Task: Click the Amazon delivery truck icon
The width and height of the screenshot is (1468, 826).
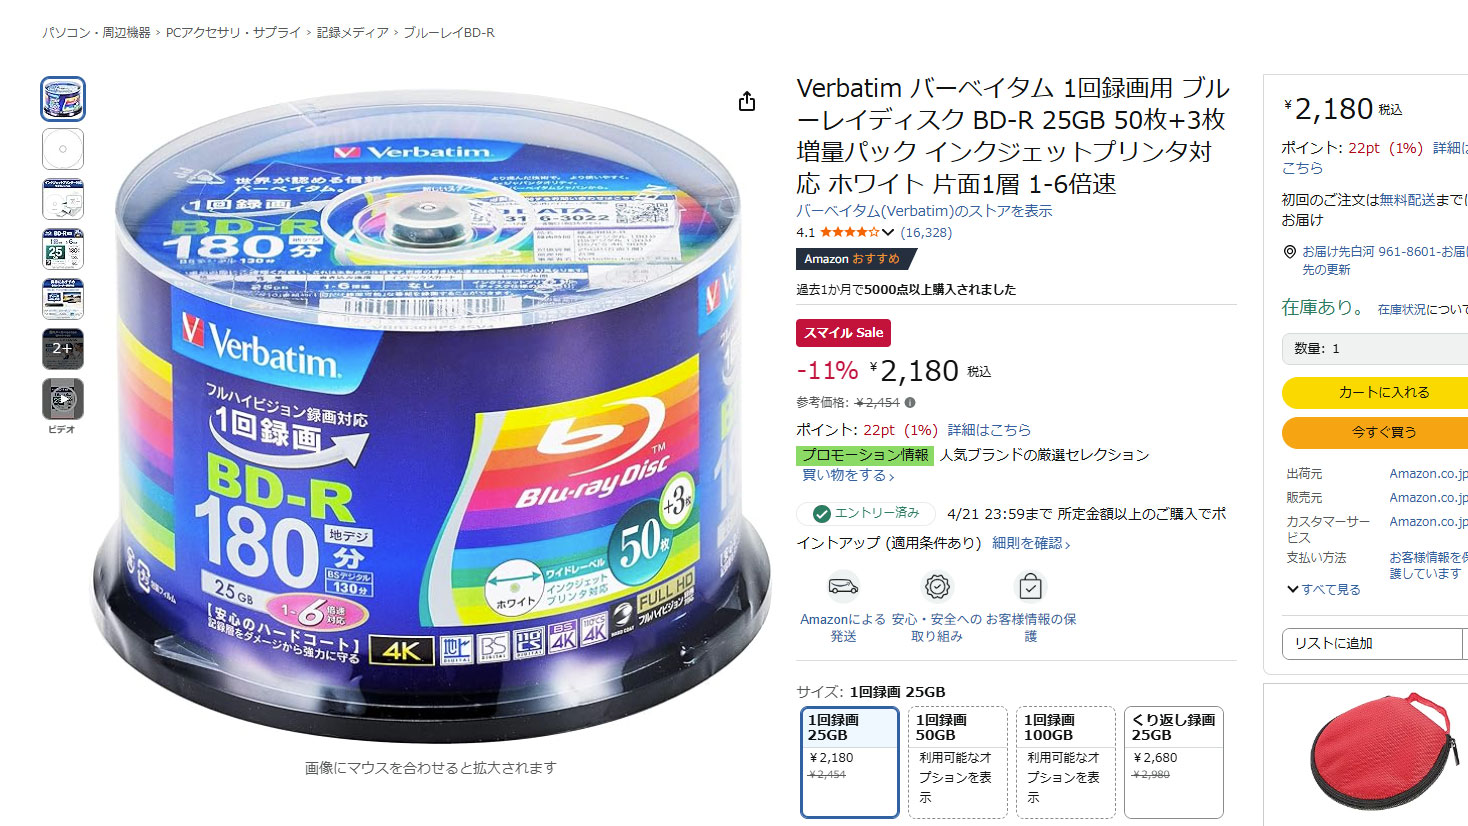Action: click(843, 585)
